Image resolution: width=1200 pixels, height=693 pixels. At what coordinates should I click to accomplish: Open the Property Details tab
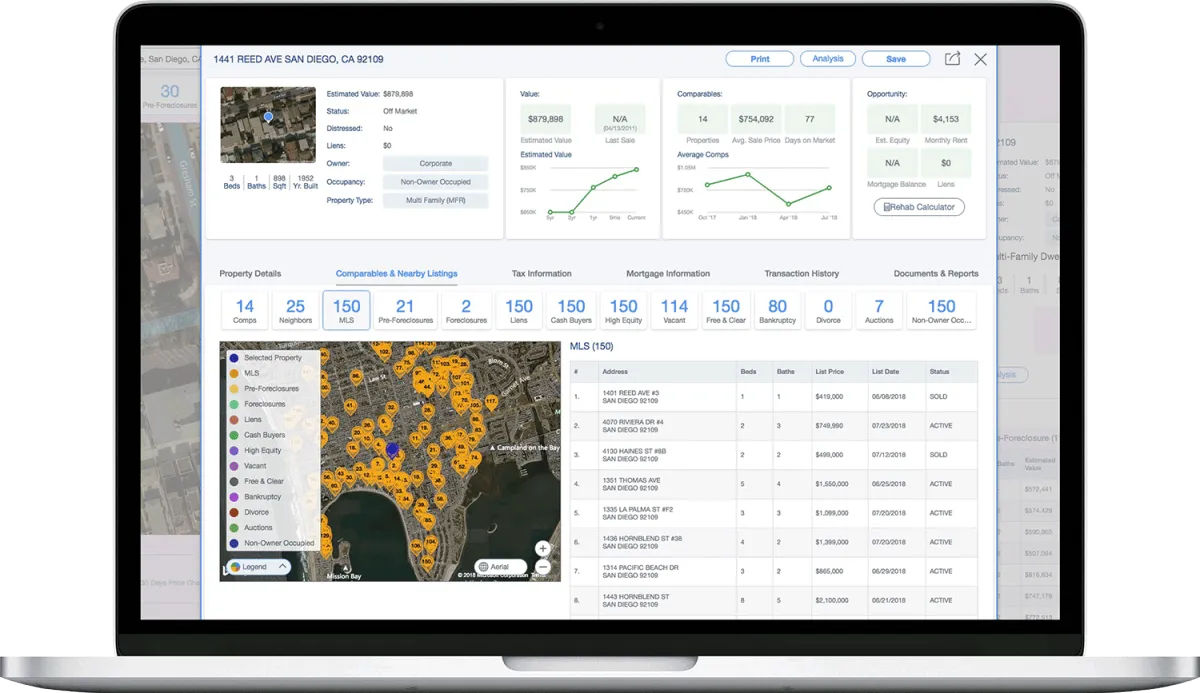click(x=250, y=273)
